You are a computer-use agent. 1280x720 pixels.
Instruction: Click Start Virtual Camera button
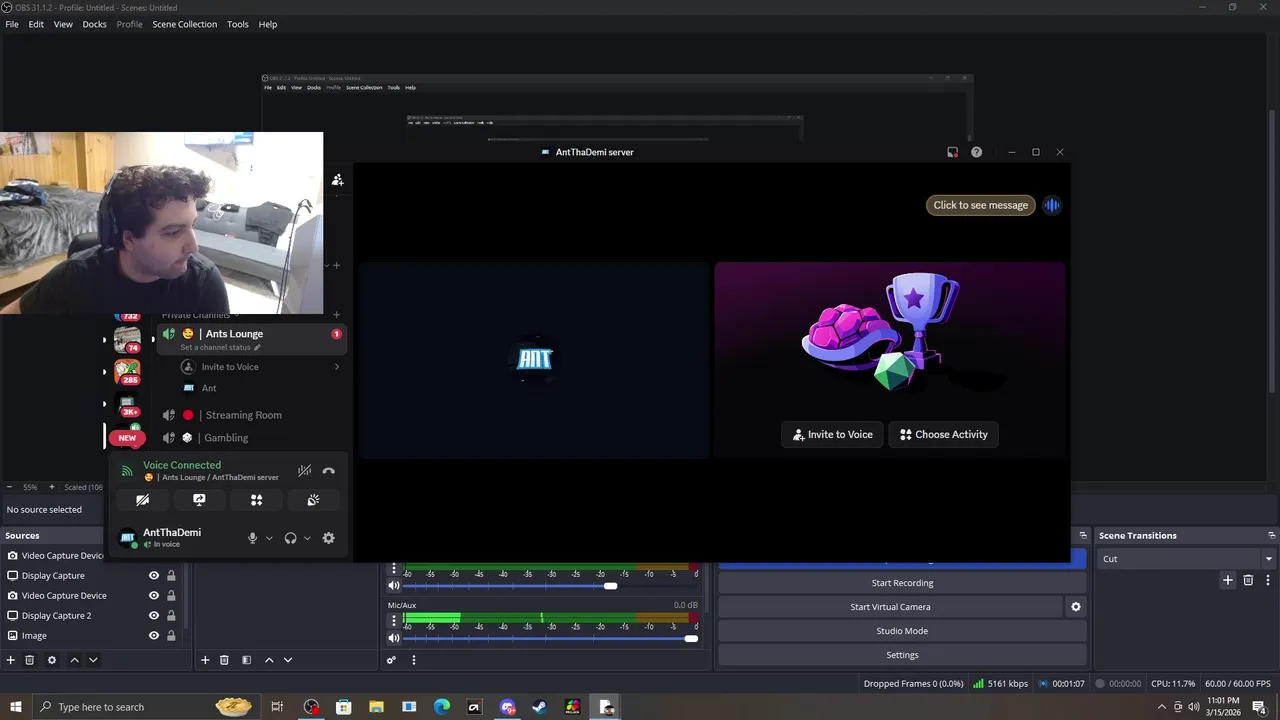click(890, 607)
